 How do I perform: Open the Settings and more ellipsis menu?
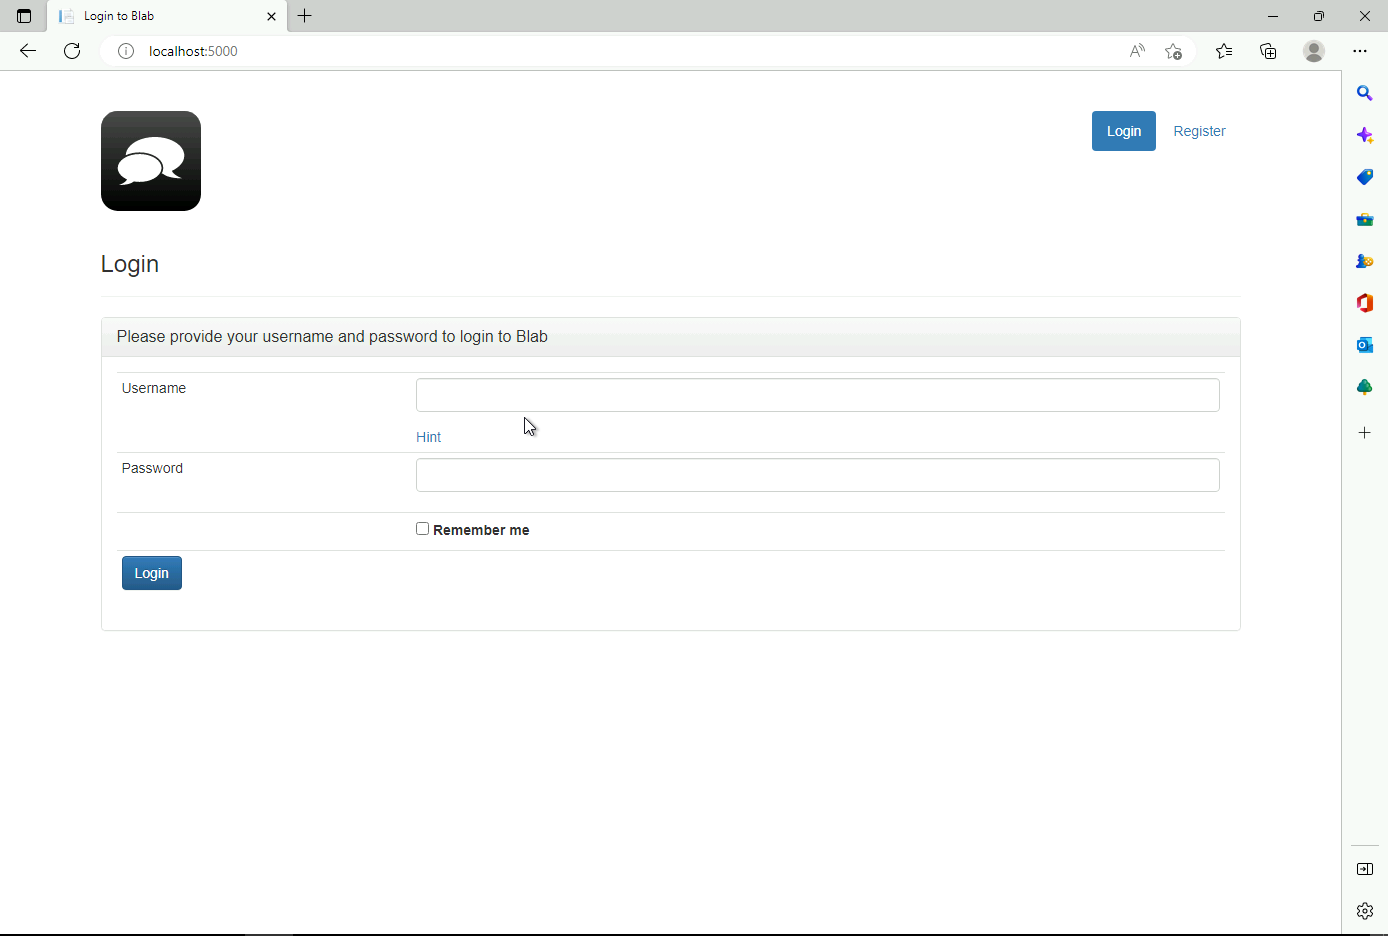click(1360, 51)
